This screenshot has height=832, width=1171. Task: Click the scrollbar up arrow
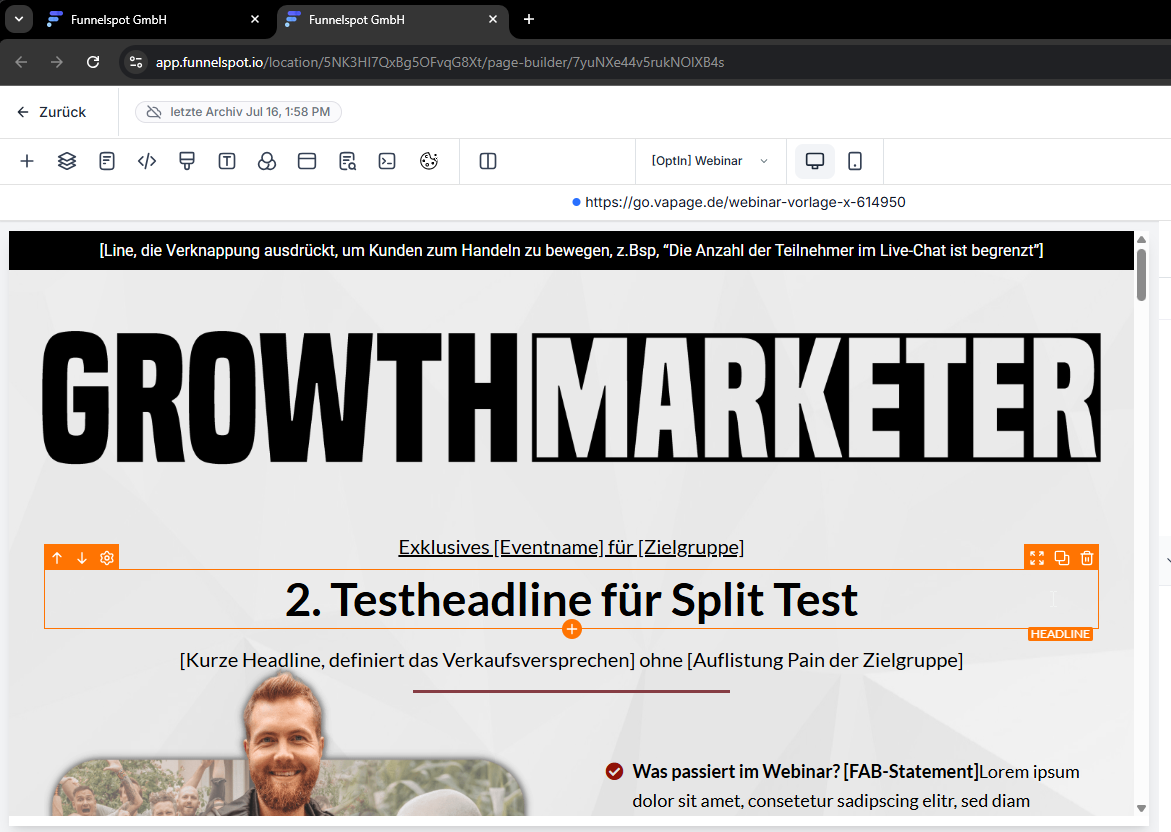[1141, 240]
